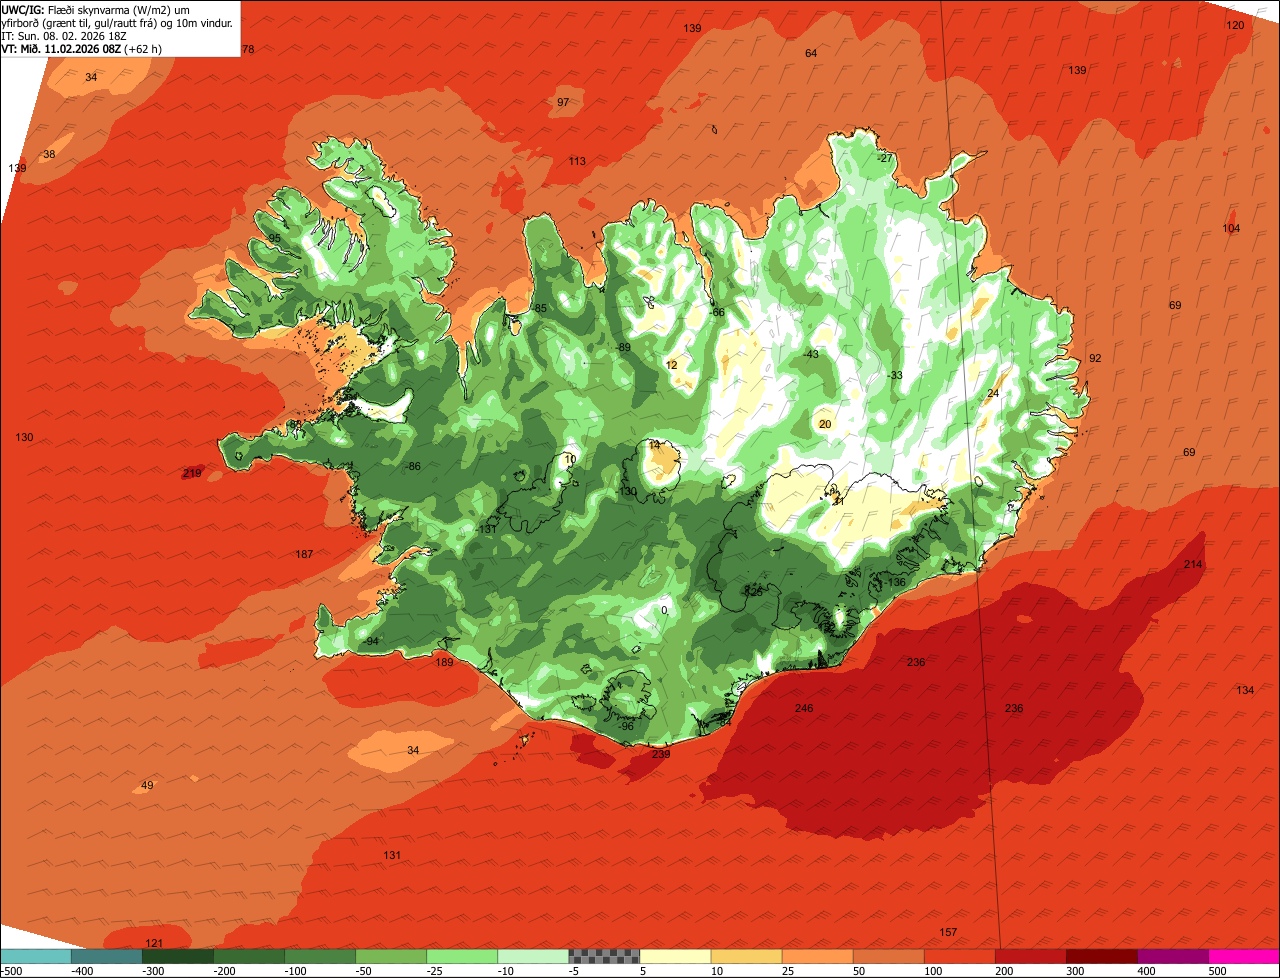Select the dark green -300 to -200 legend swatch
1280x978 pixels.
tap(178, 956)
